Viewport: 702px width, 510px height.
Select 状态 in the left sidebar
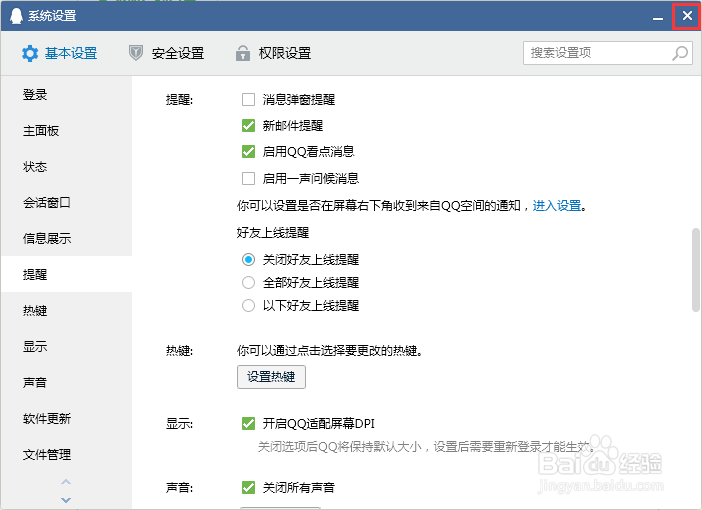pyautogui.click(x=66, y=167)
